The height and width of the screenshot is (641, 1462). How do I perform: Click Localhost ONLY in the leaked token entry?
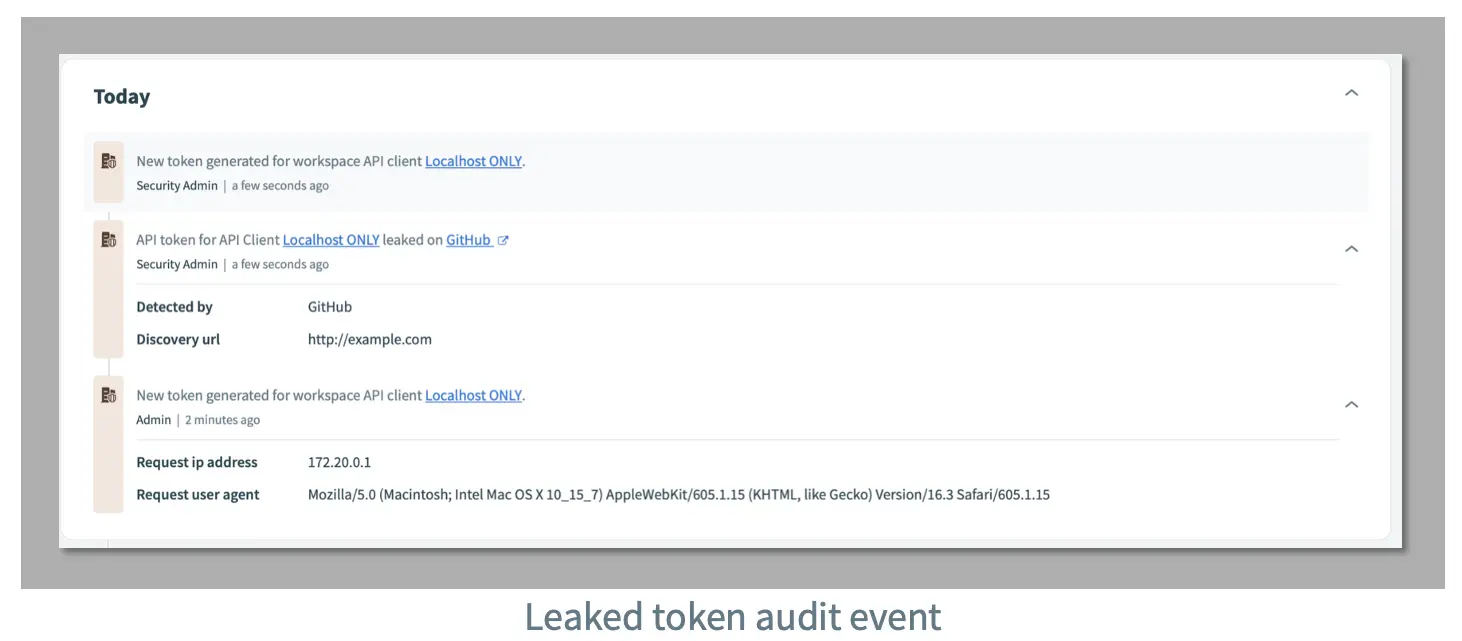coord(331,239)
